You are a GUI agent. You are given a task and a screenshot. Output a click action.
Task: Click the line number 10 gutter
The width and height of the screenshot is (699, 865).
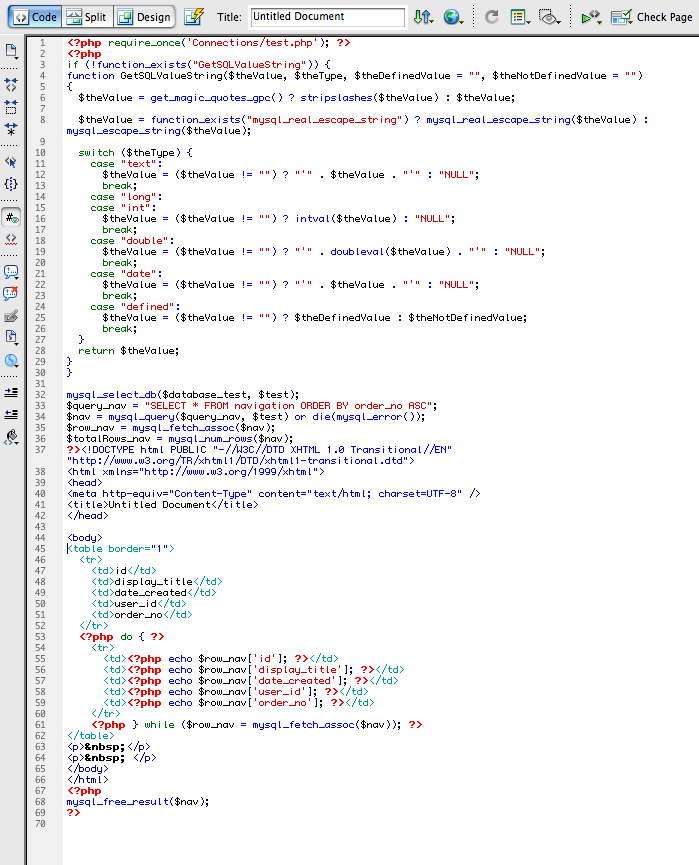40,153
